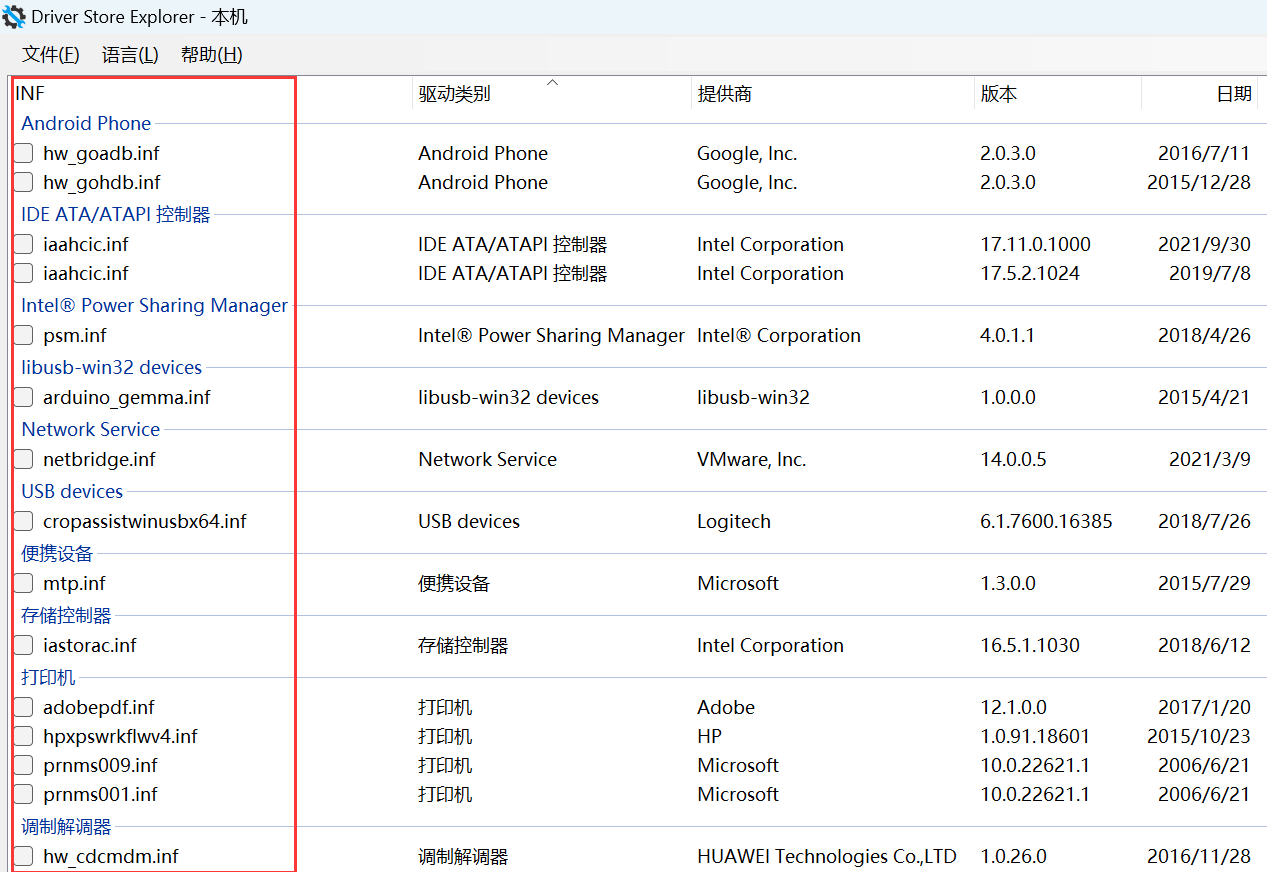The width and height of the screenshot is (1267, 872).
Task: Collapse the IDE ATA/ATAPI 控制器 group header
Action: 116,215
